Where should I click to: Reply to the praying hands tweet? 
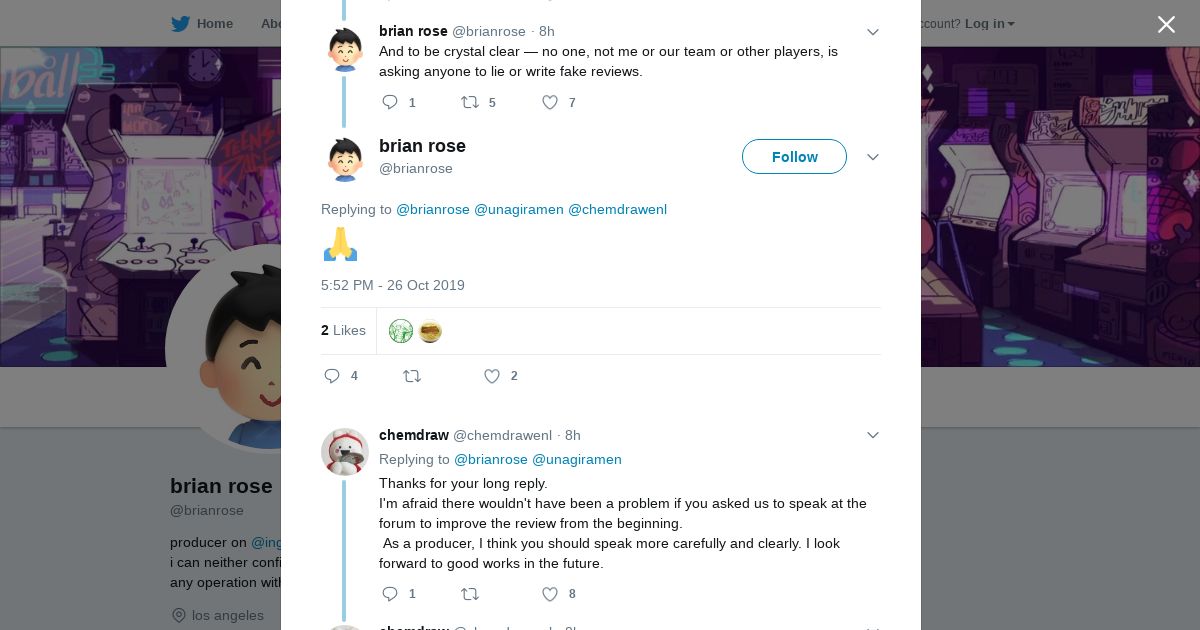tap(333, 376)
